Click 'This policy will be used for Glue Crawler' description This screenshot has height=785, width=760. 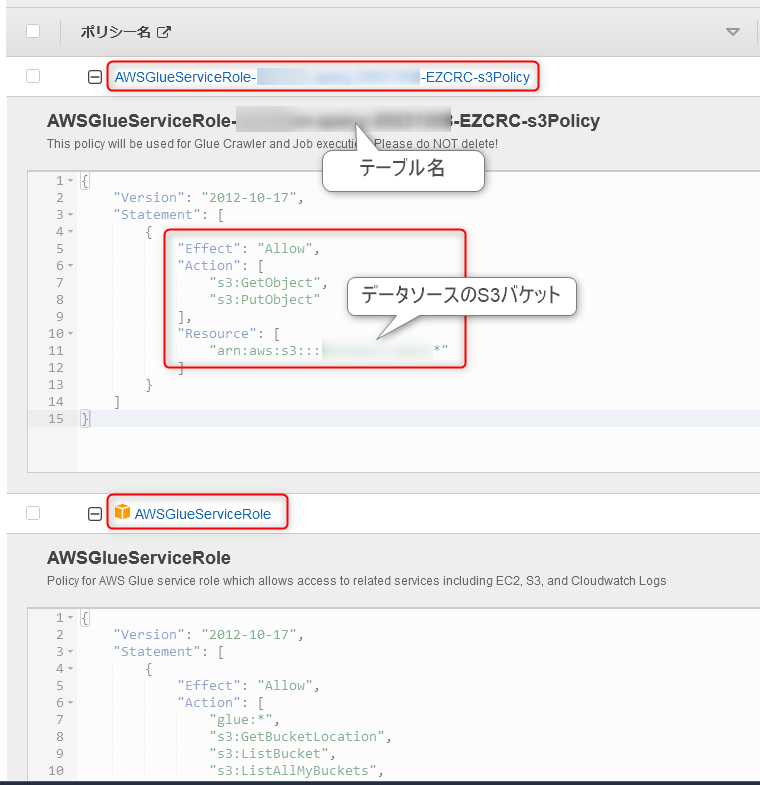tap(272, 144)
